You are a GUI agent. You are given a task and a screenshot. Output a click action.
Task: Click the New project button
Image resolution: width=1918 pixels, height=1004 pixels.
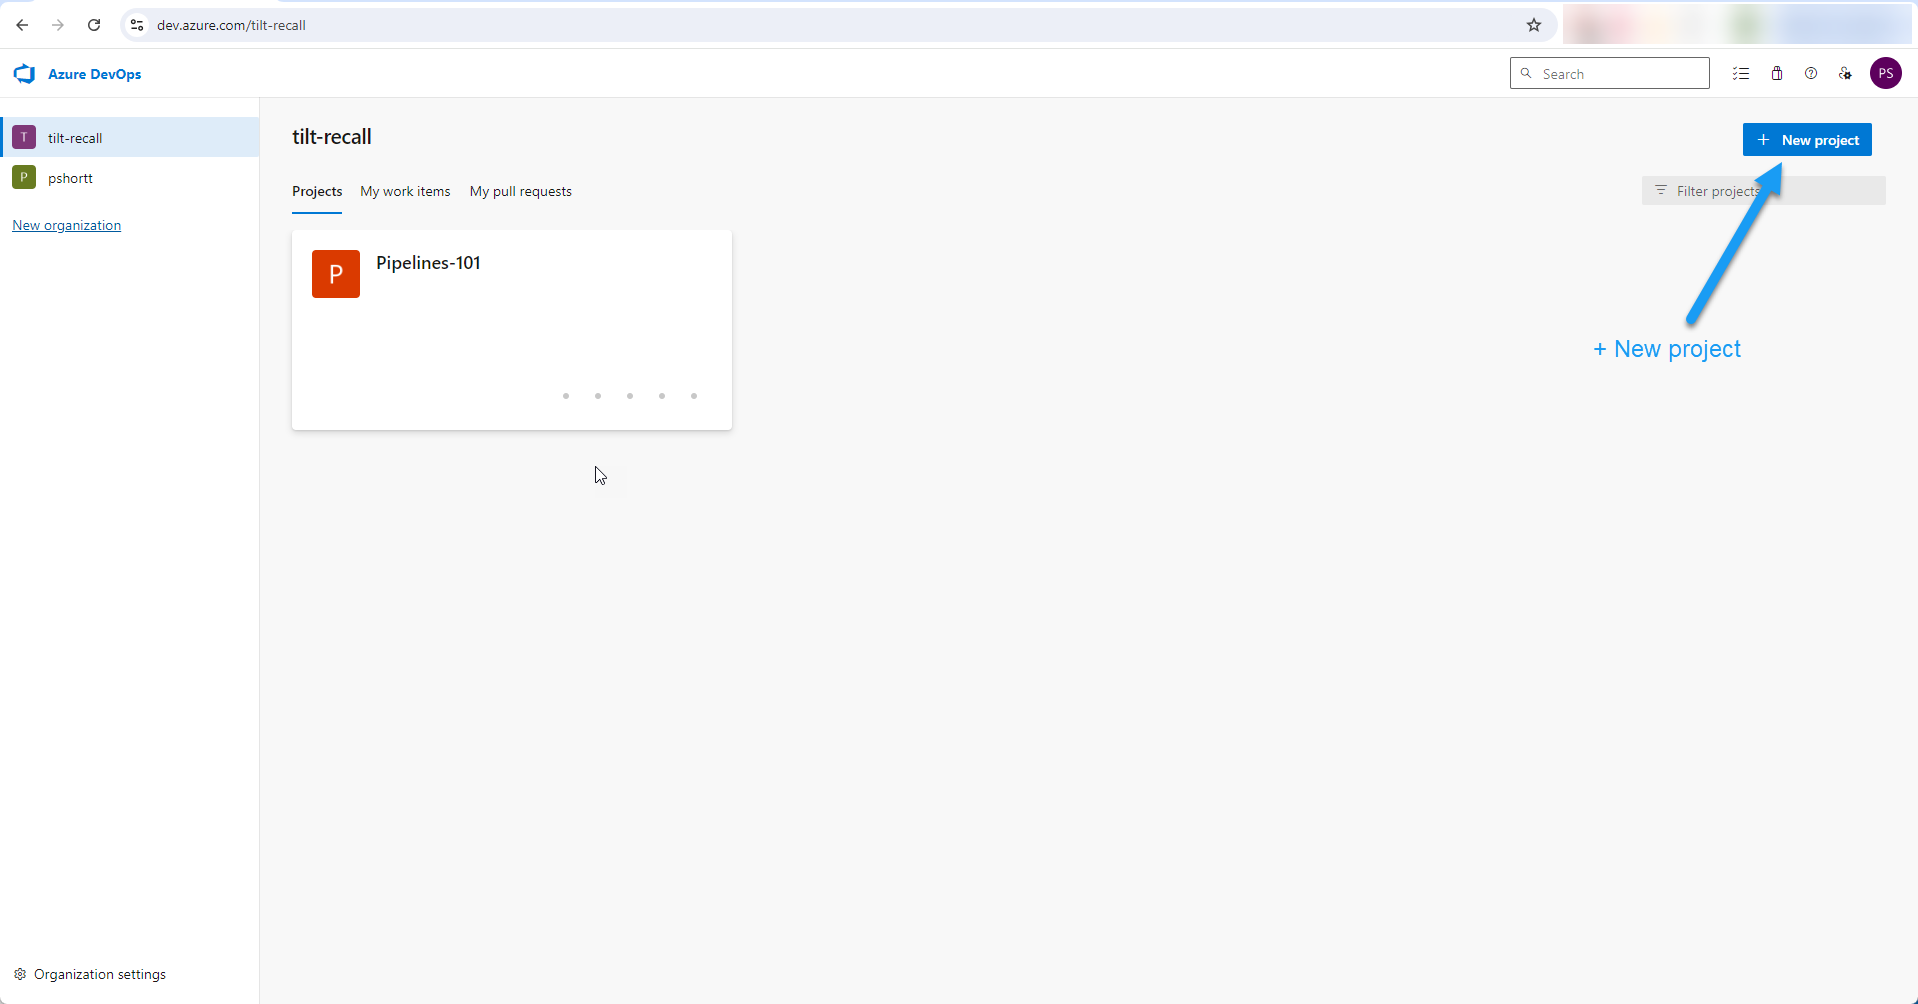1806,140
